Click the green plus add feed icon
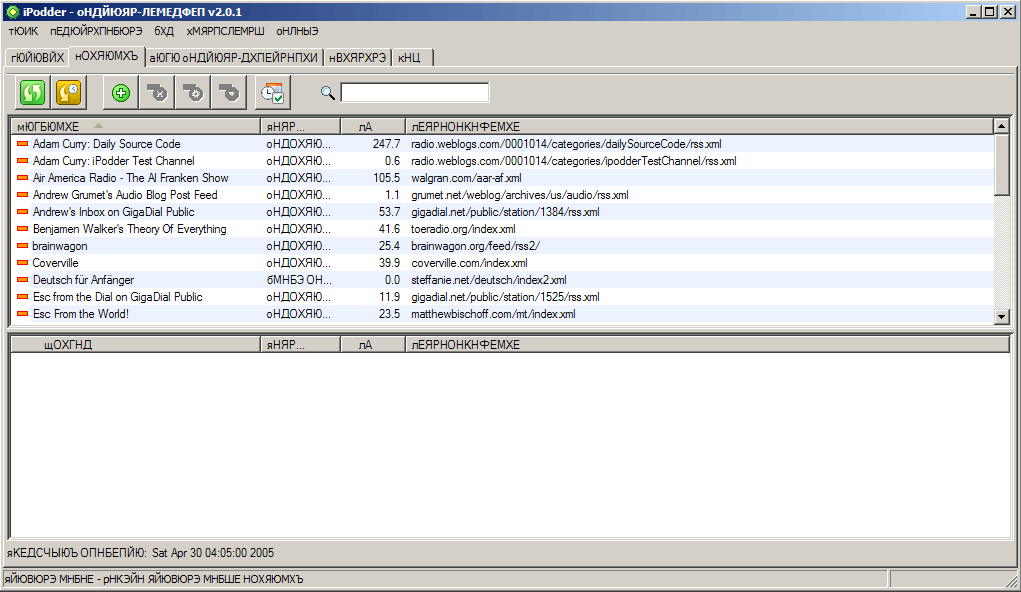This screenshot has width=1021, height=592. click(120, 93)
